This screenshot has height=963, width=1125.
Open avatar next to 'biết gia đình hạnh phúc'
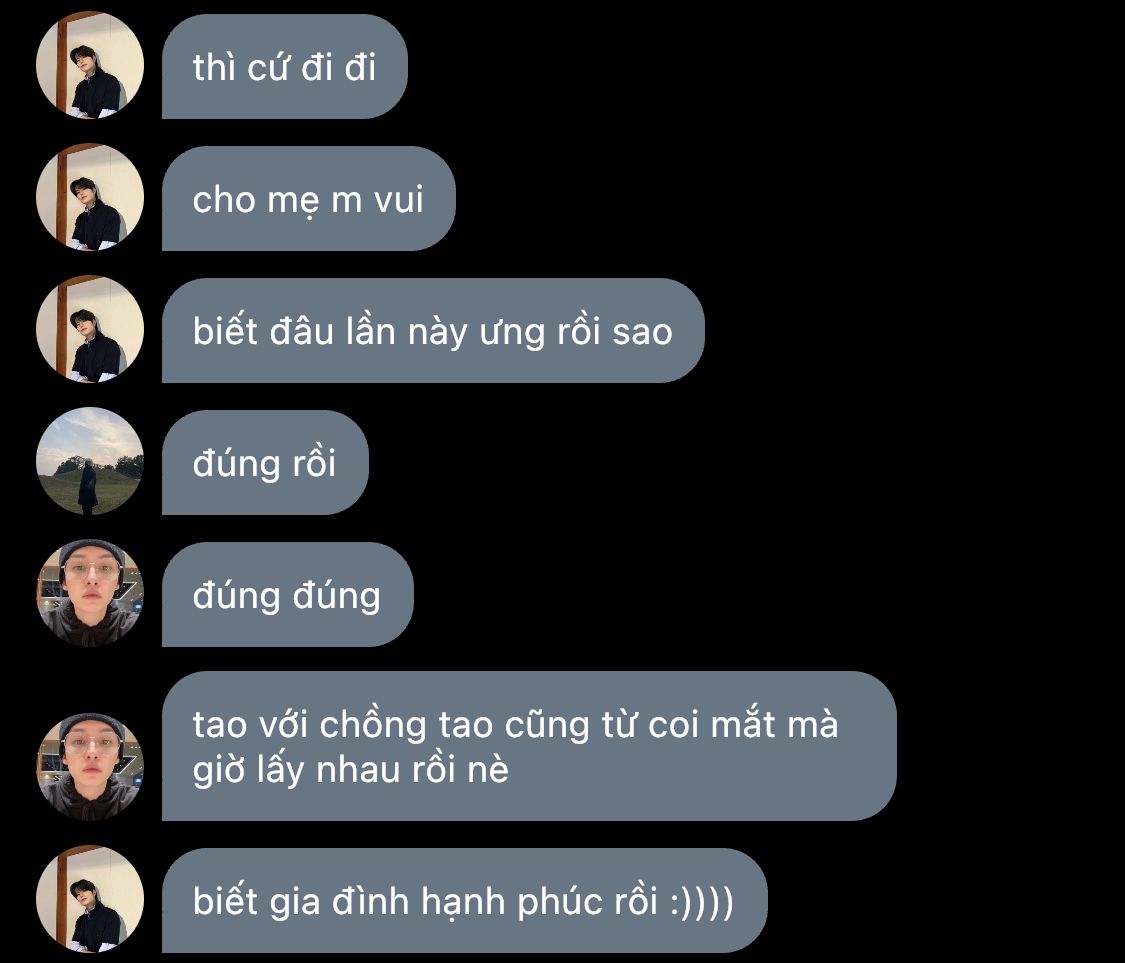[x=90, y=899]
